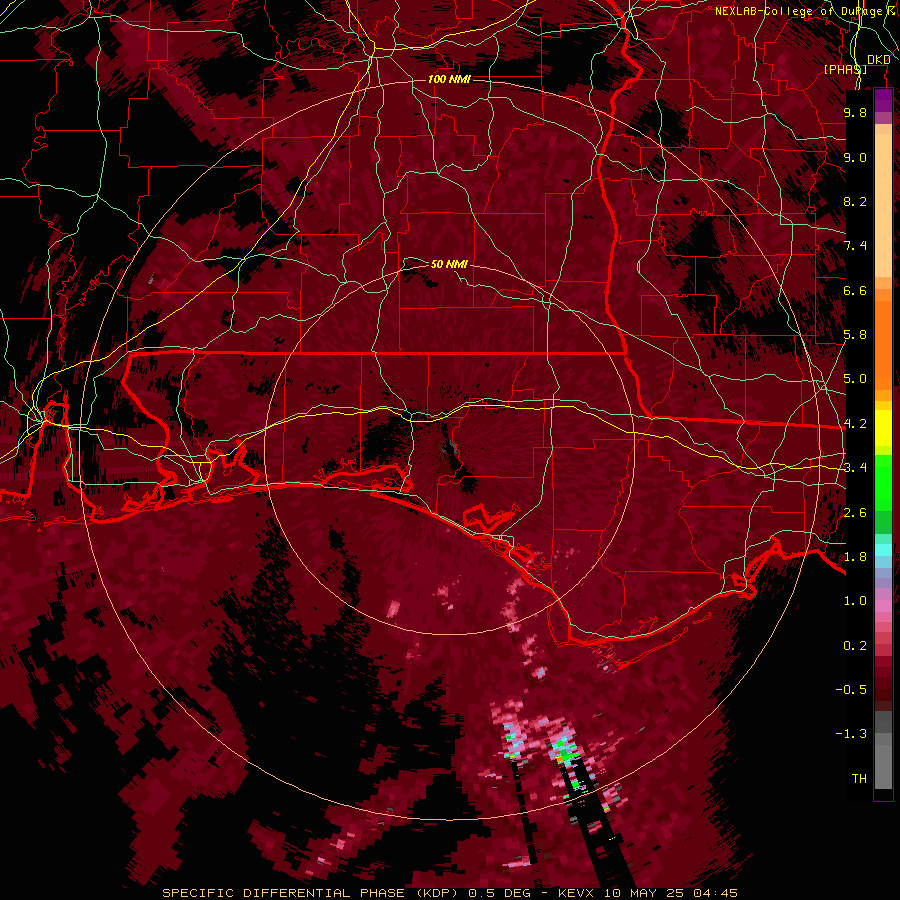
Task: Click the "100 NMI" range ring label
Action: pos(449,79)
